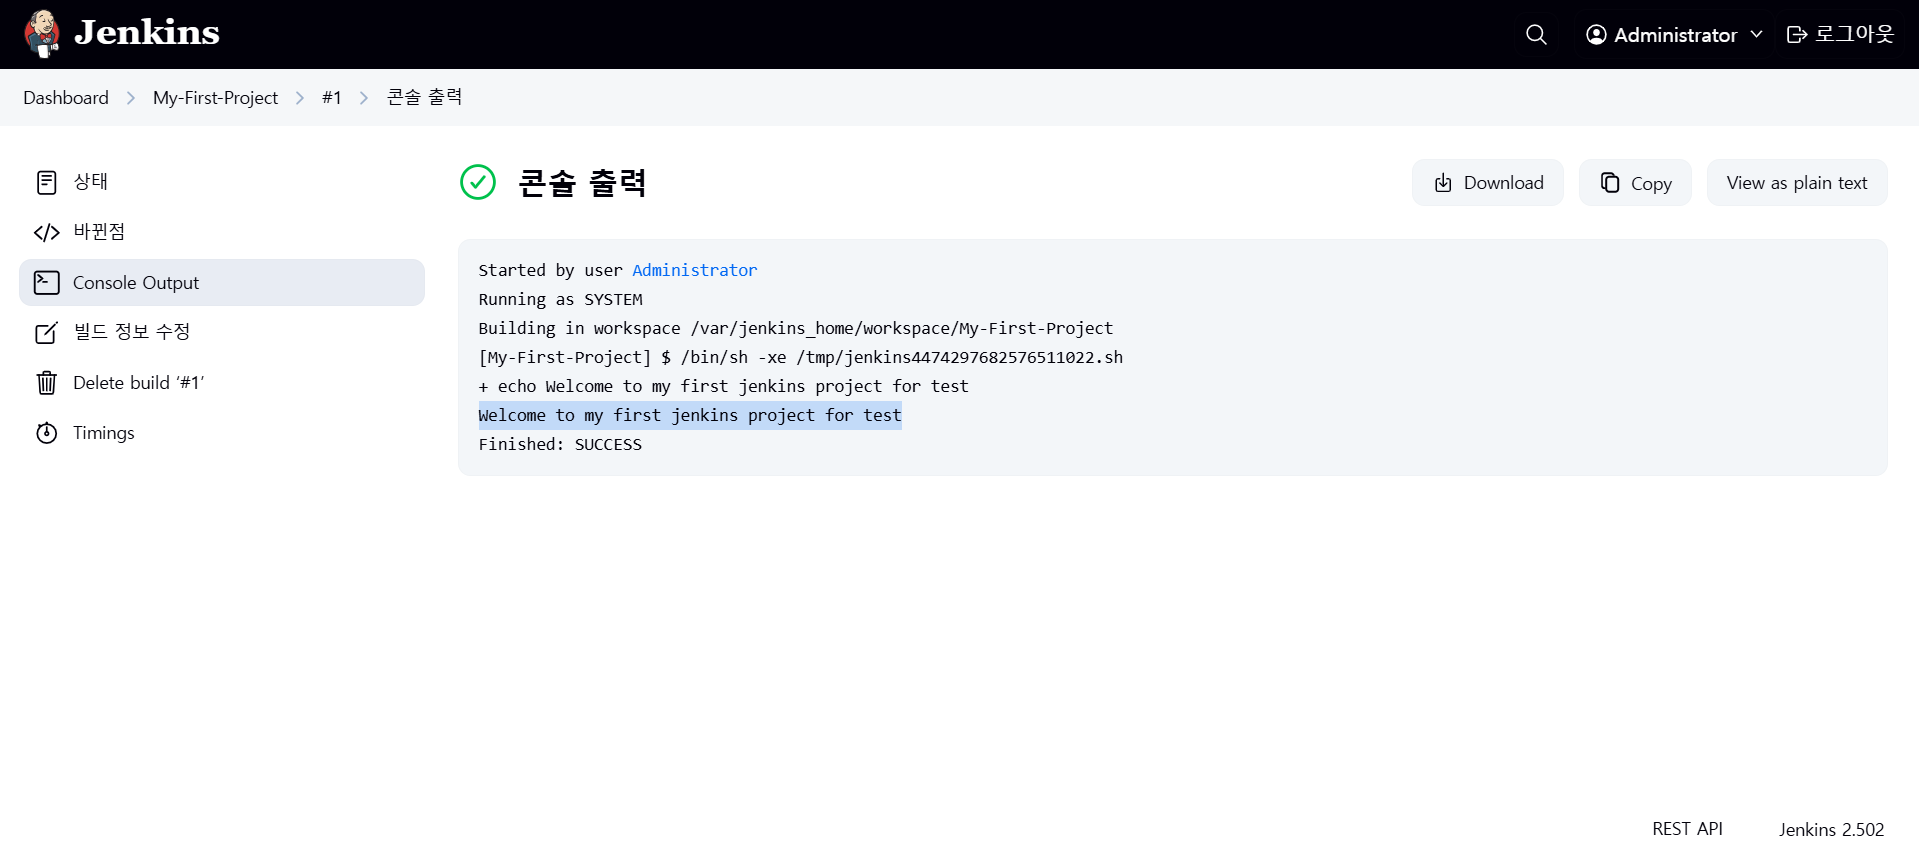Click the 빌드 정보 수정 pencil icon
Image resolution: width=1919 pixels, height=851 pixels.
[x=47, y=333]
